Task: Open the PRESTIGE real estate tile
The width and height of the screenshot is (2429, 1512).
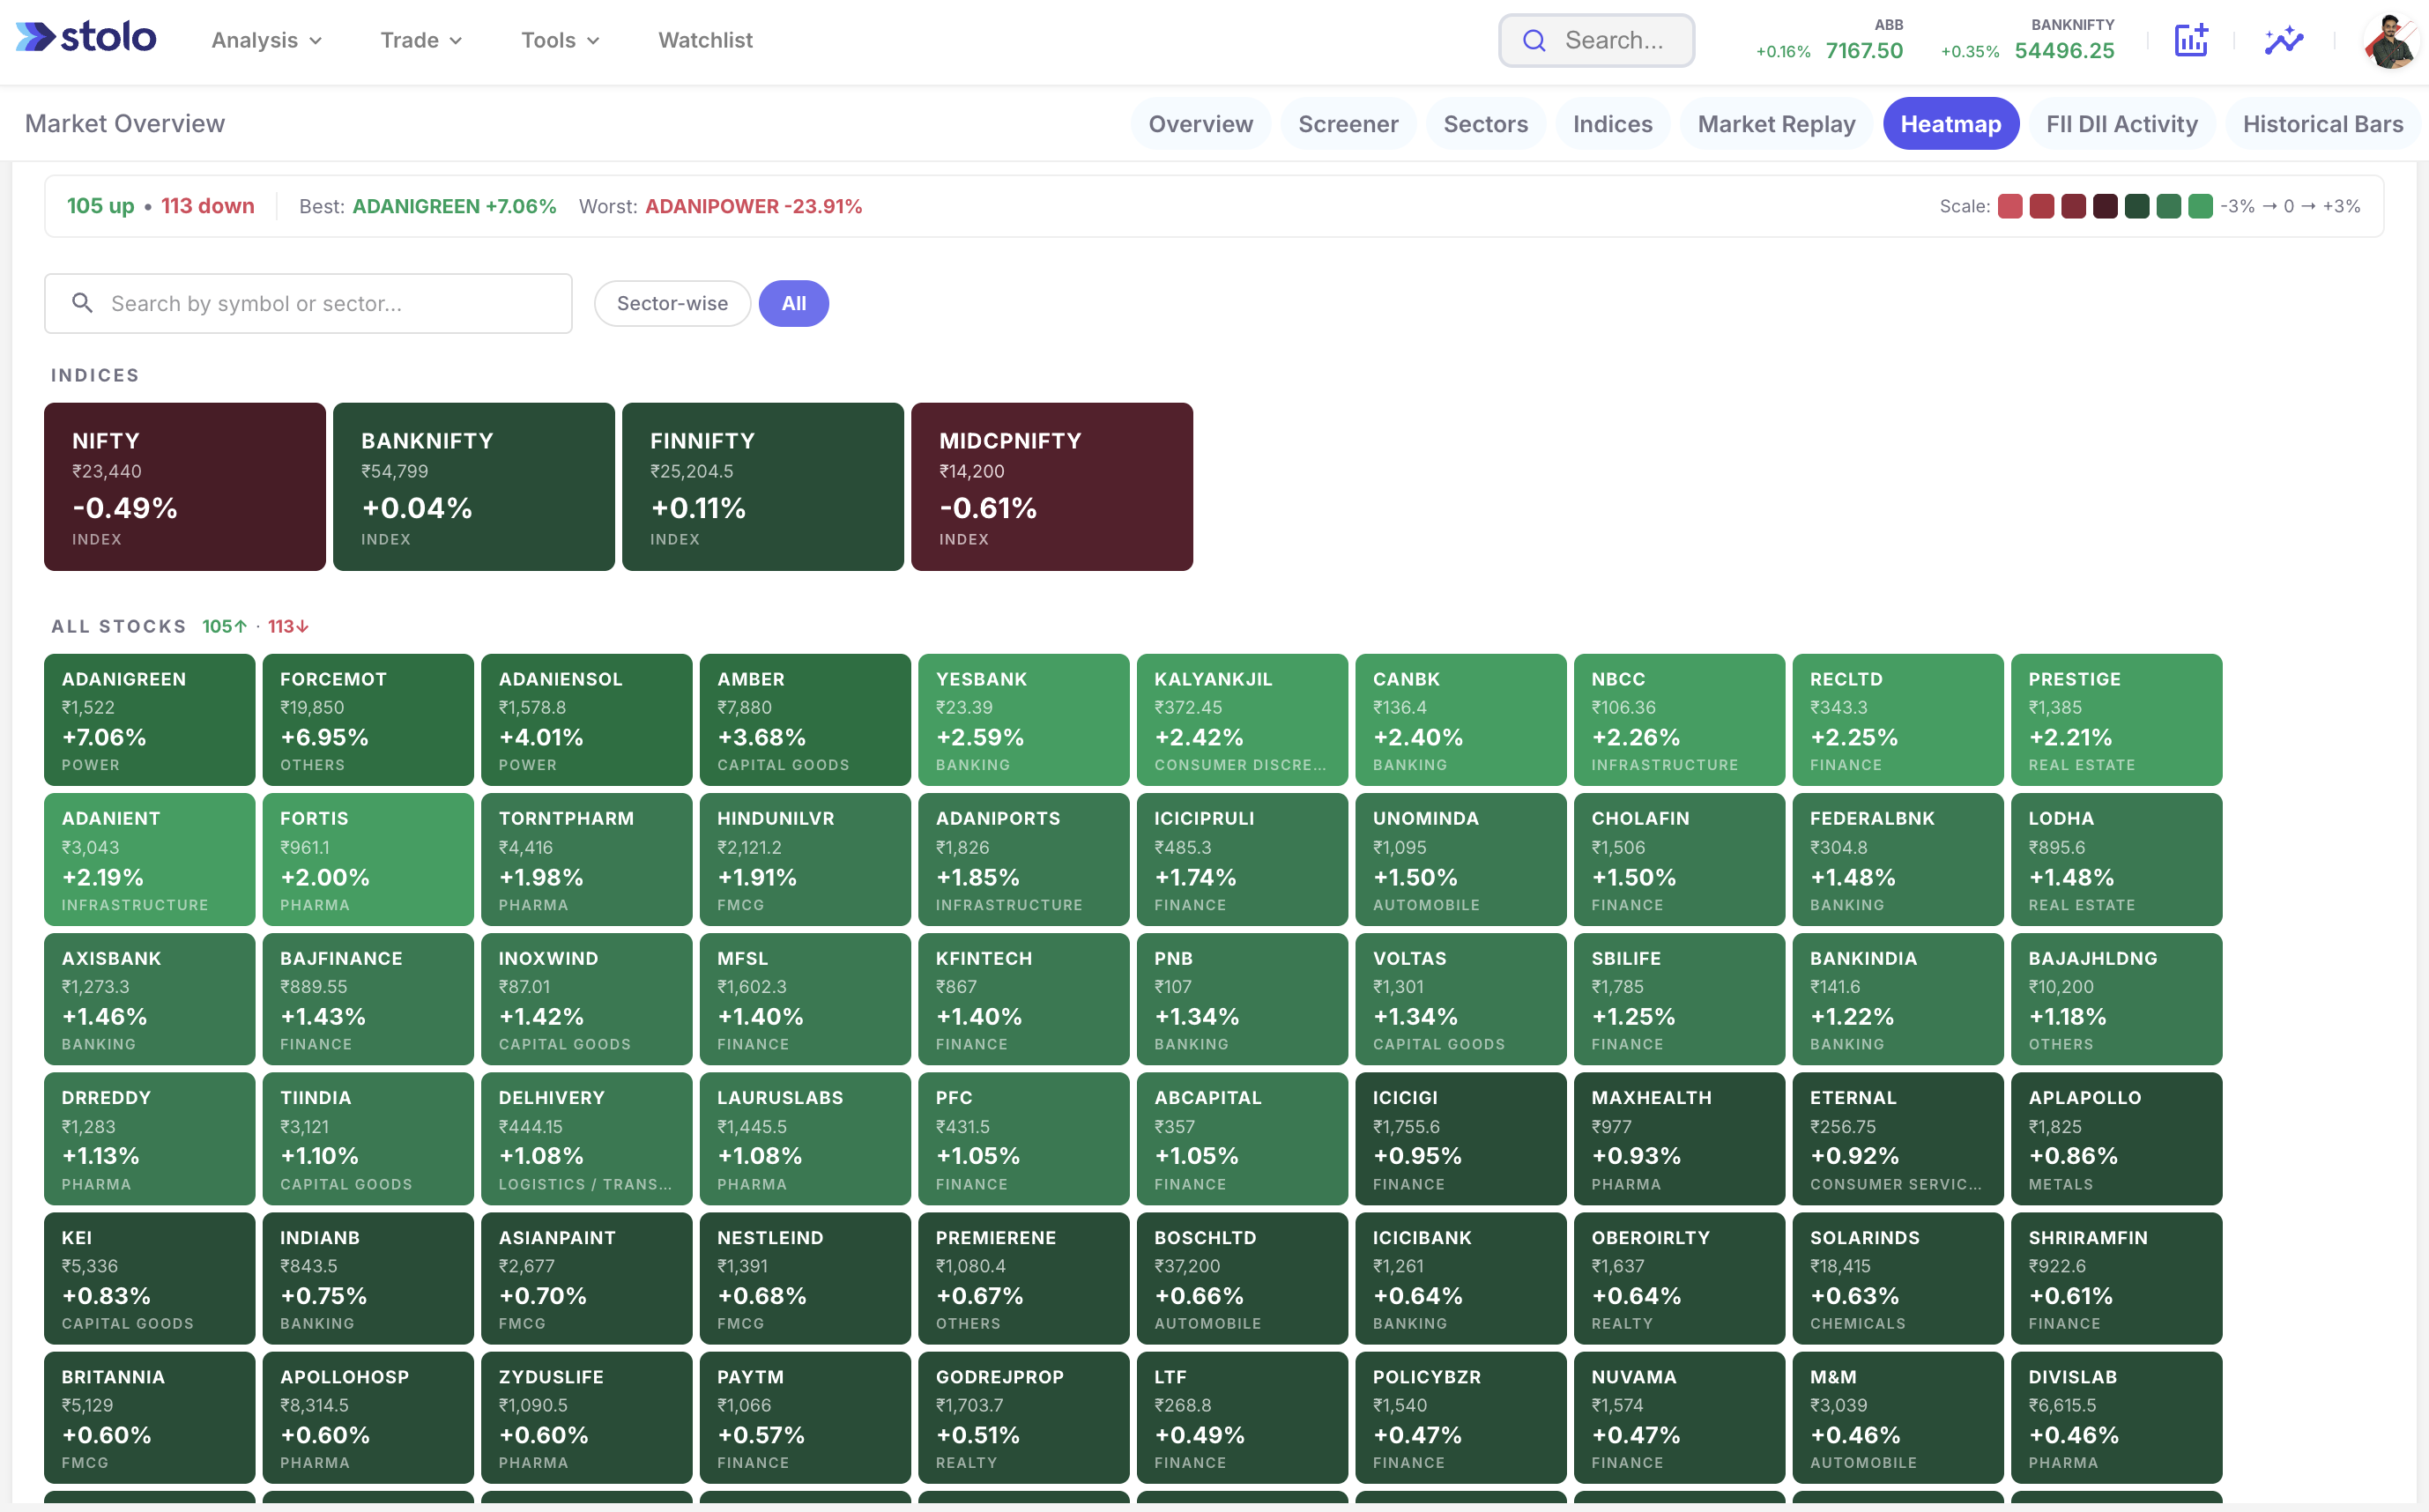Action: pyautogui.click(x=2117, y=720)
